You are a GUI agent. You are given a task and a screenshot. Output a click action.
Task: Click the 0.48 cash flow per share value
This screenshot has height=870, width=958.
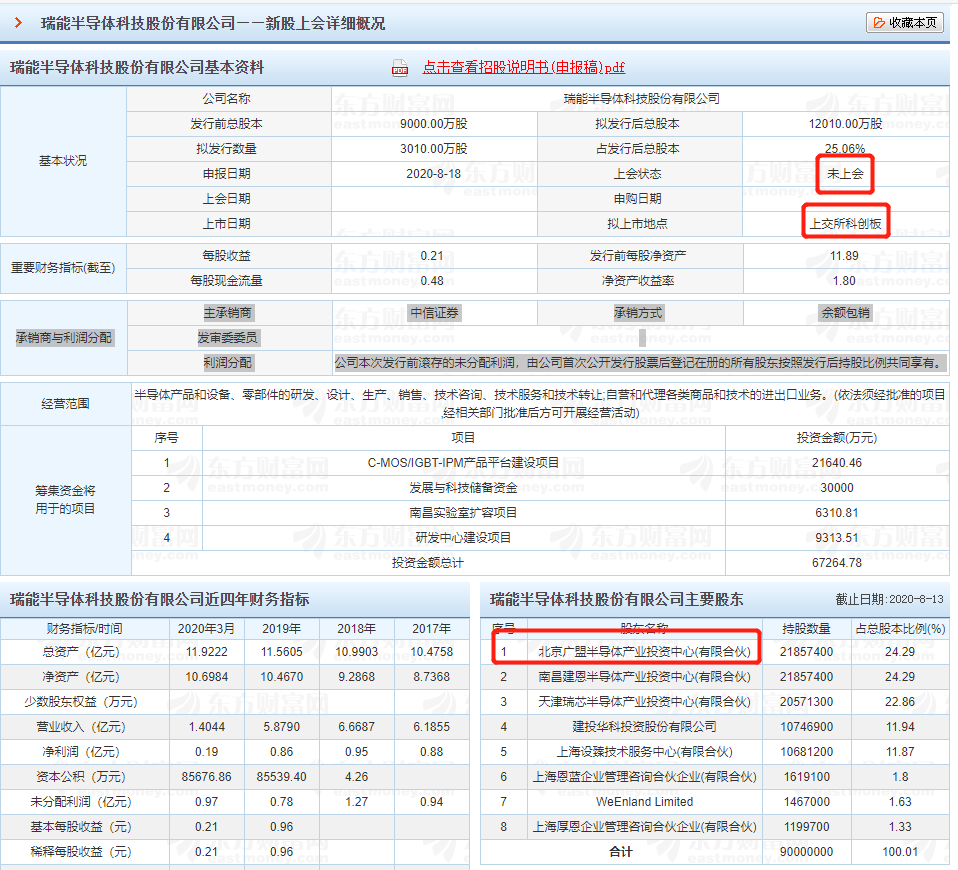[432, 280]
